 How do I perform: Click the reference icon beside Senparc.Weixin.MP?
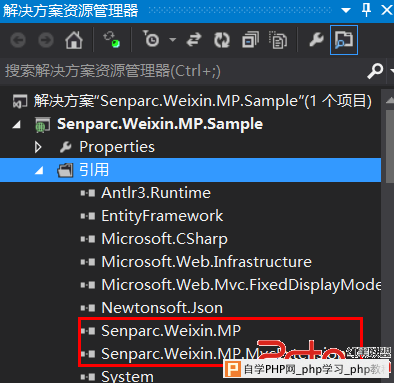pos(88,331)
